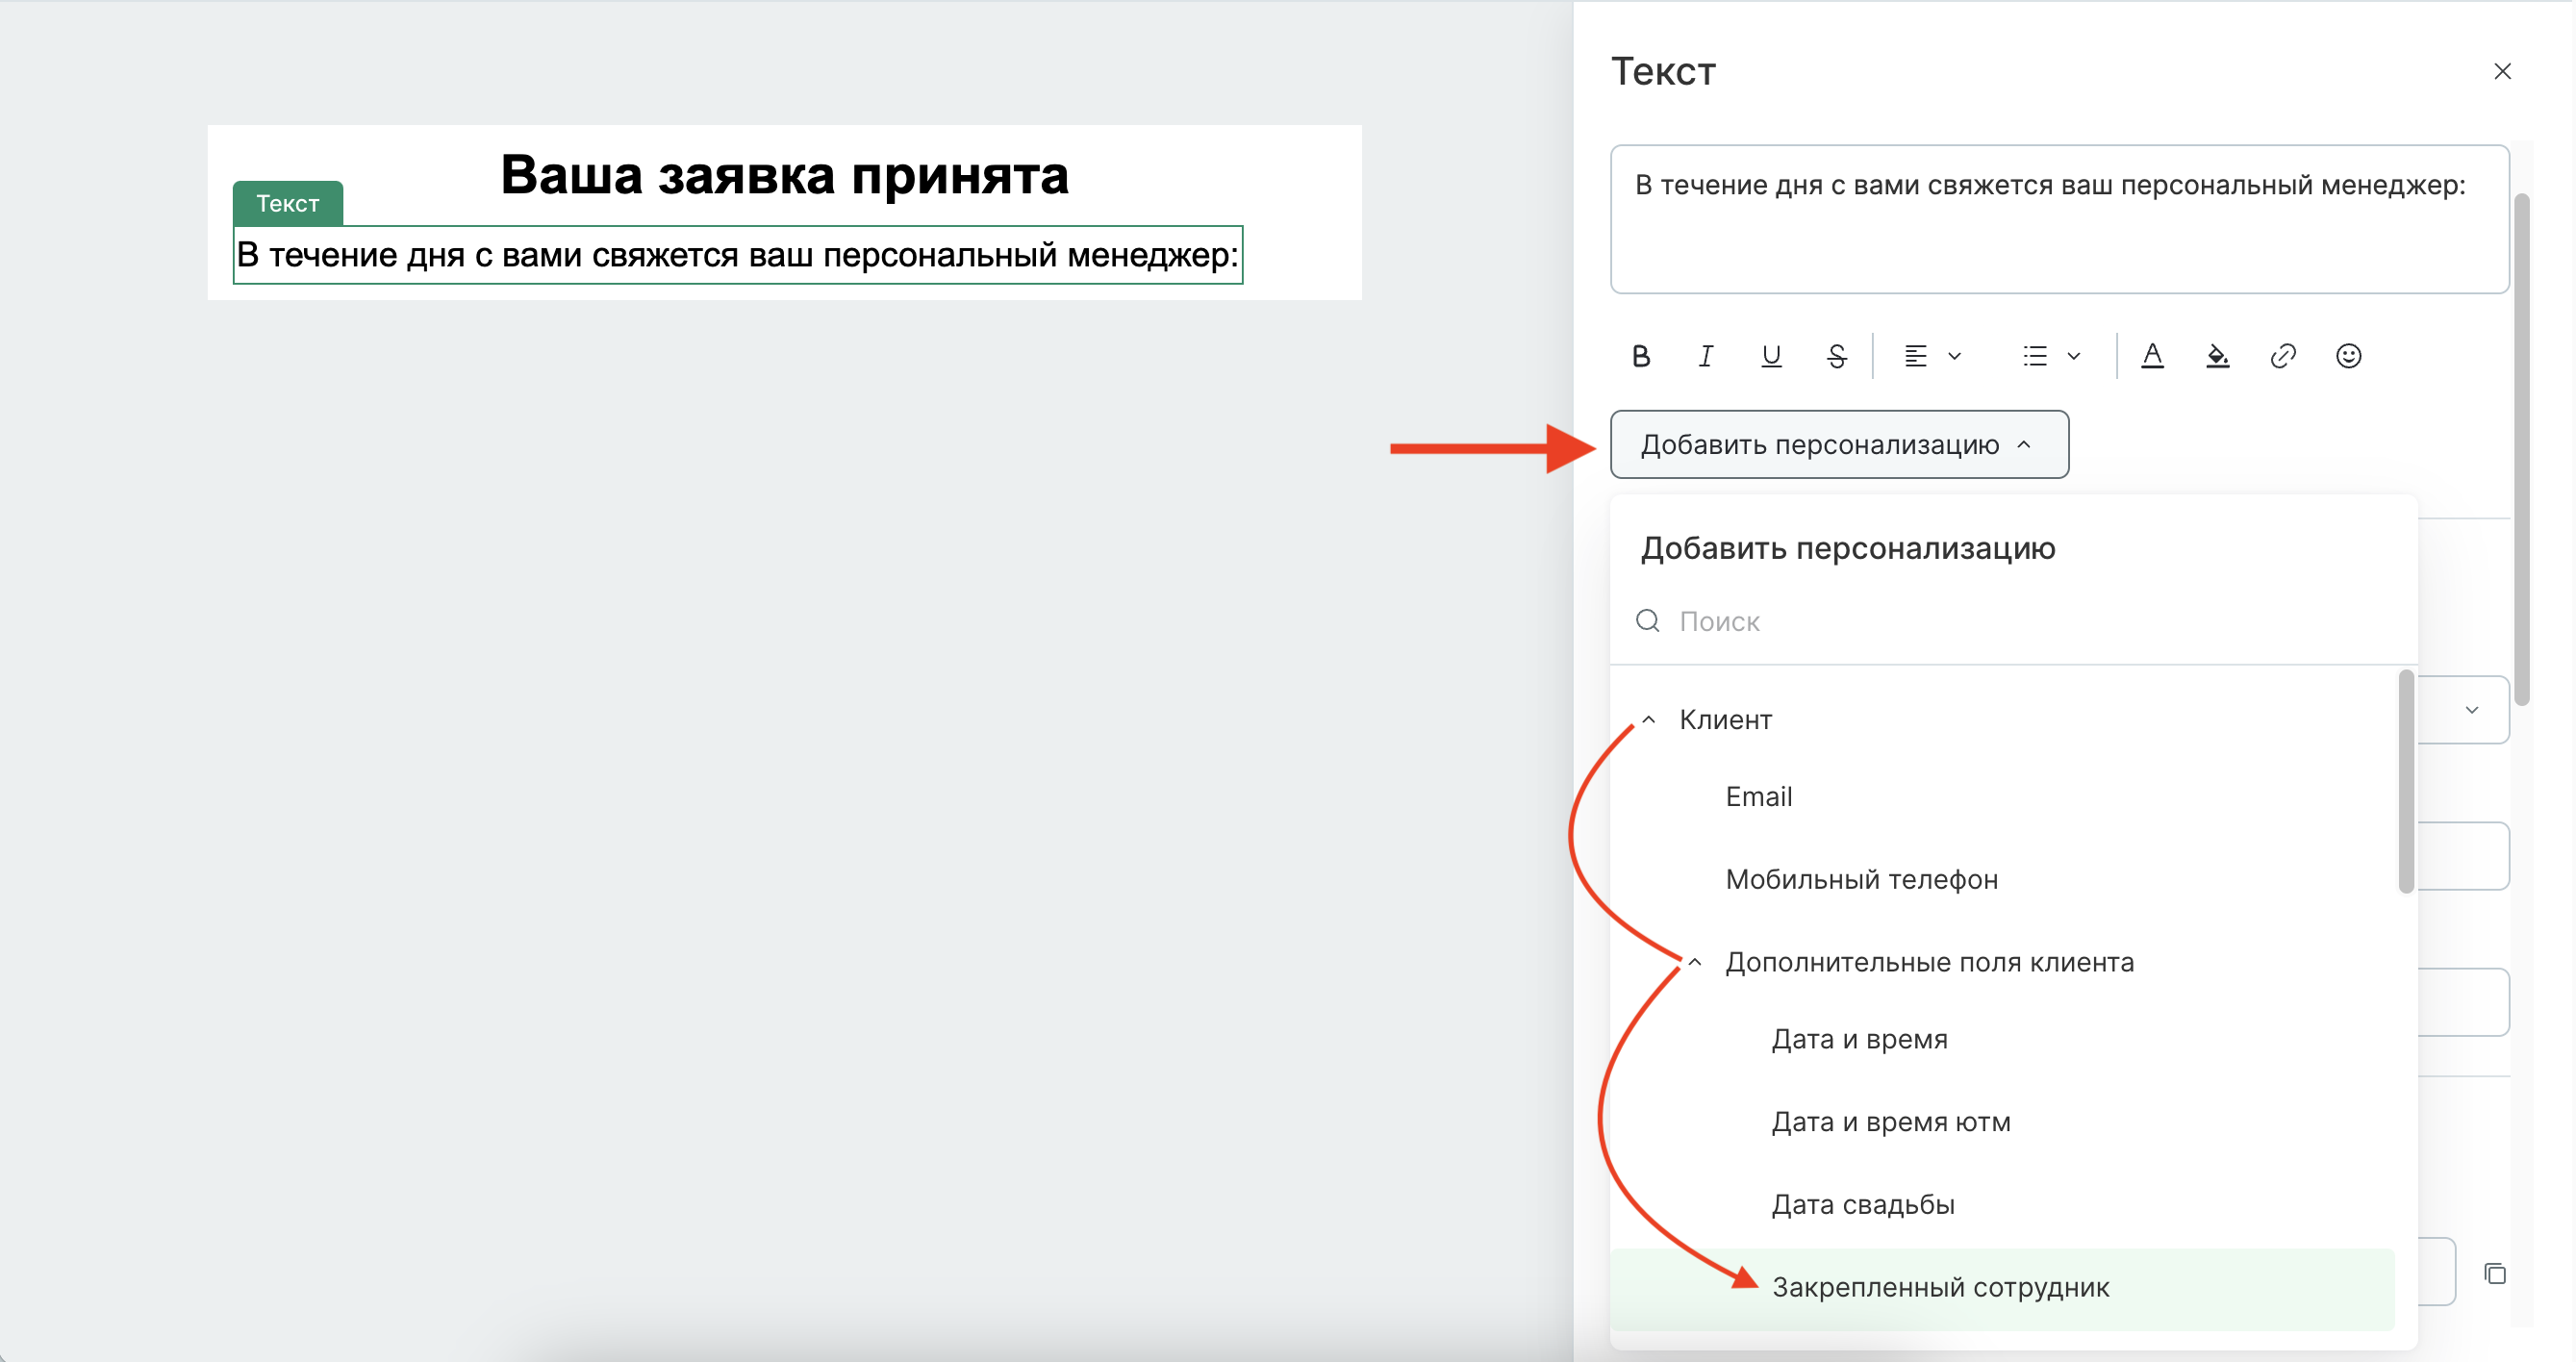Collapse the Добавить персонализацию dropdown button
Screen dimensions: 2576x1362
(1839, 444)
